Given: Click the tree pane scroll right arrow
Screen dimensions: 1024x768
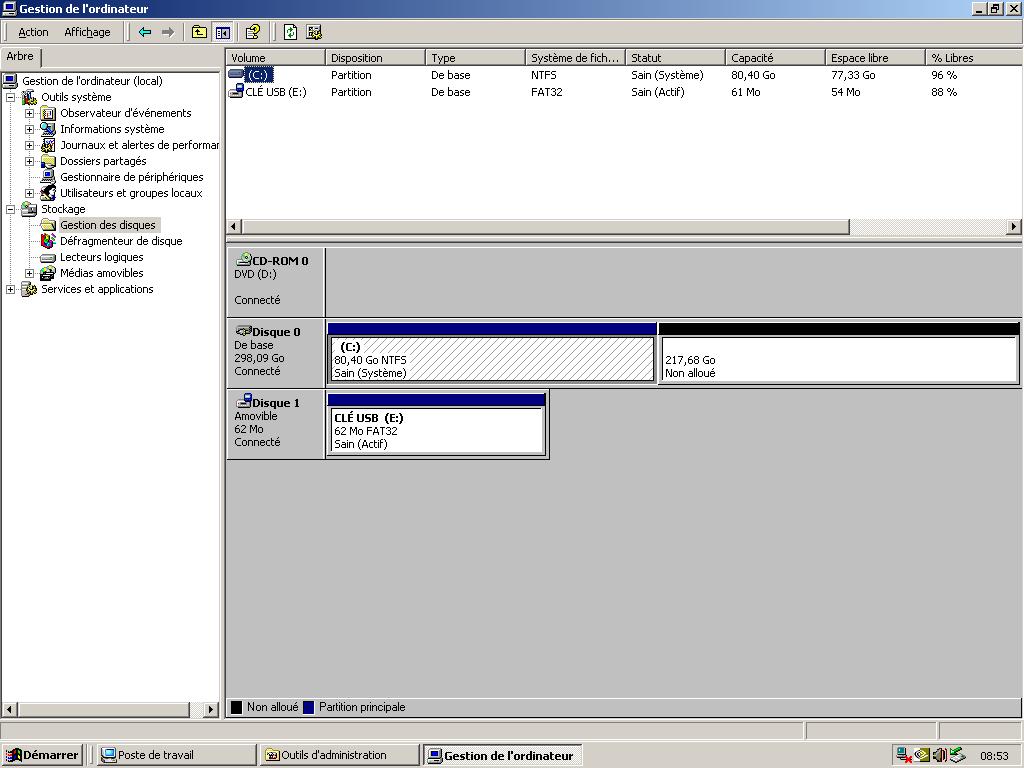Looking at the screenshot, I should coord(210,709).
